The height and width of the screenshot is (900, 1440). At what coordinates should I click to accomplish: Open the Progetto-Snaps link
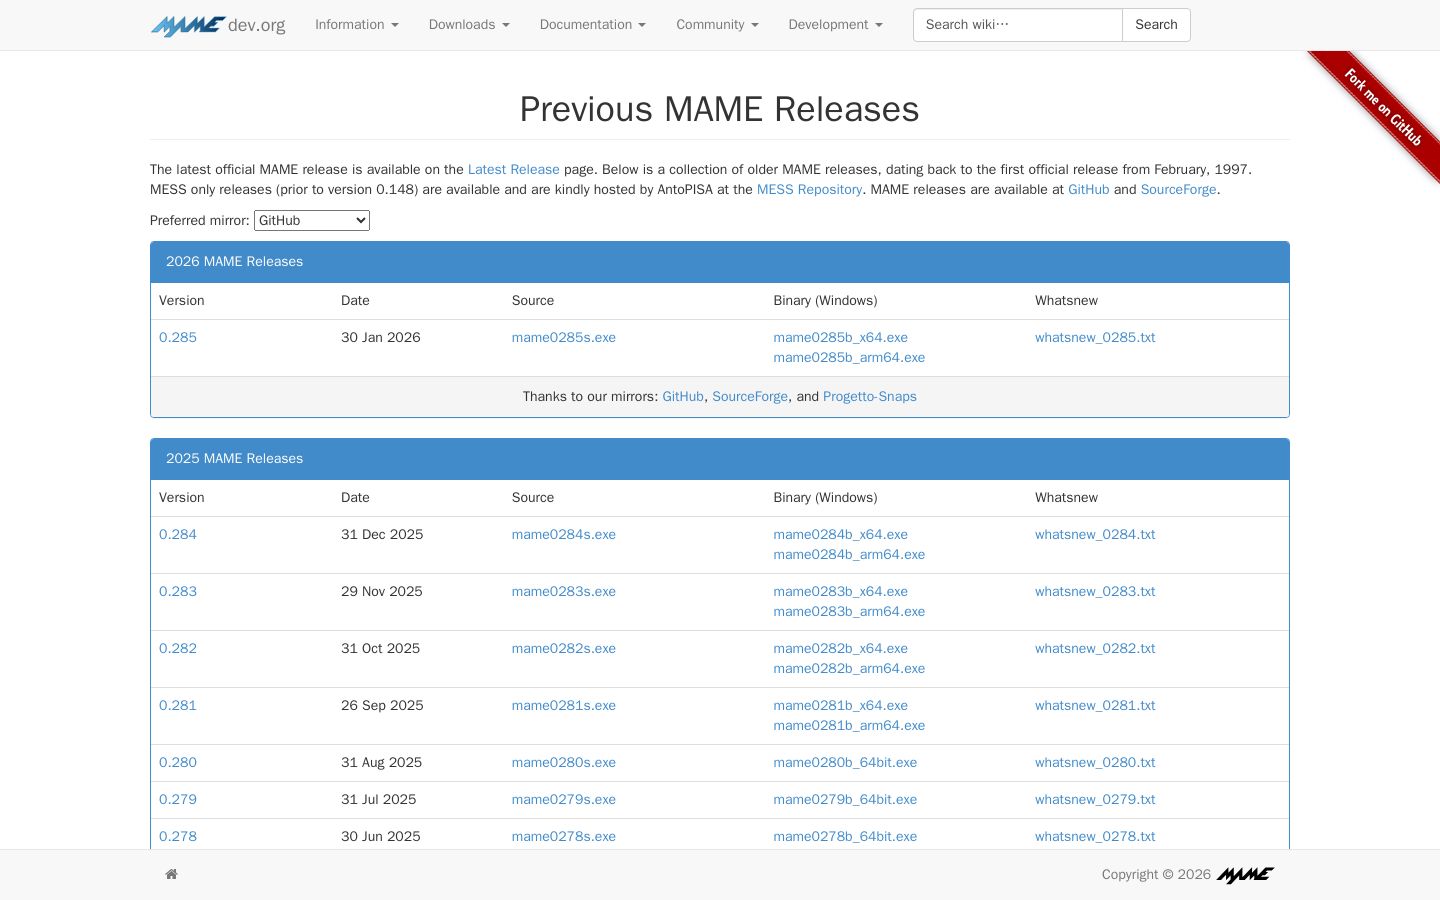(x=870, y=397)
